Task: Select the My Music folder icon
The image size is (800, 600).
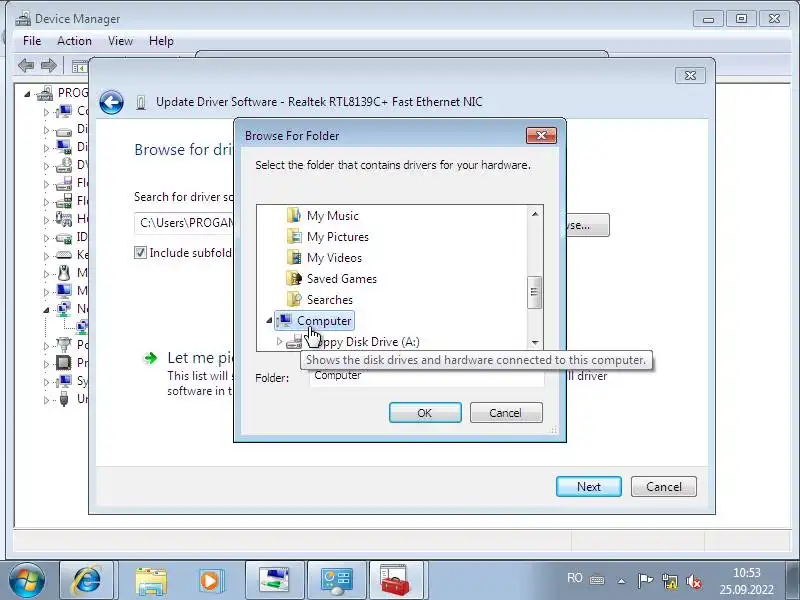Action: 294,215
